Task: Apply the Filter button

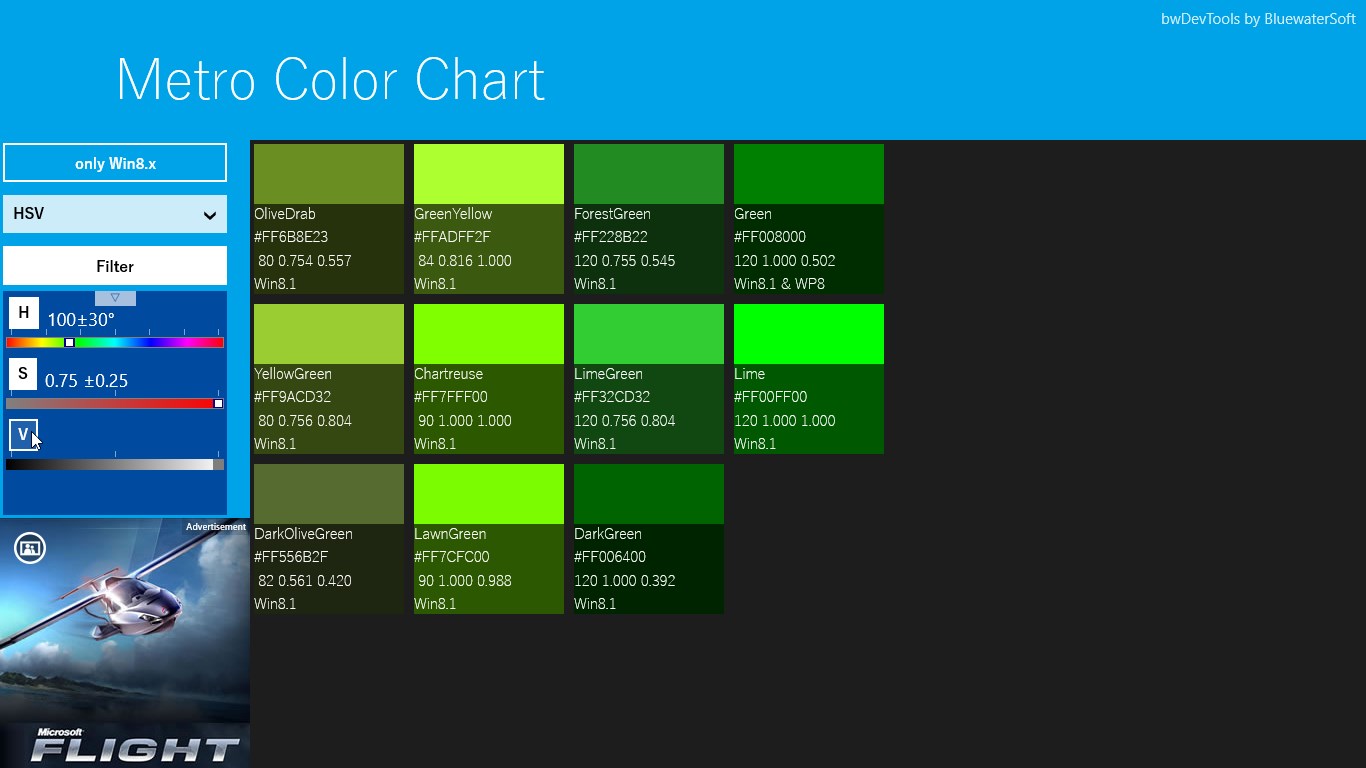Action: [114, 266]
